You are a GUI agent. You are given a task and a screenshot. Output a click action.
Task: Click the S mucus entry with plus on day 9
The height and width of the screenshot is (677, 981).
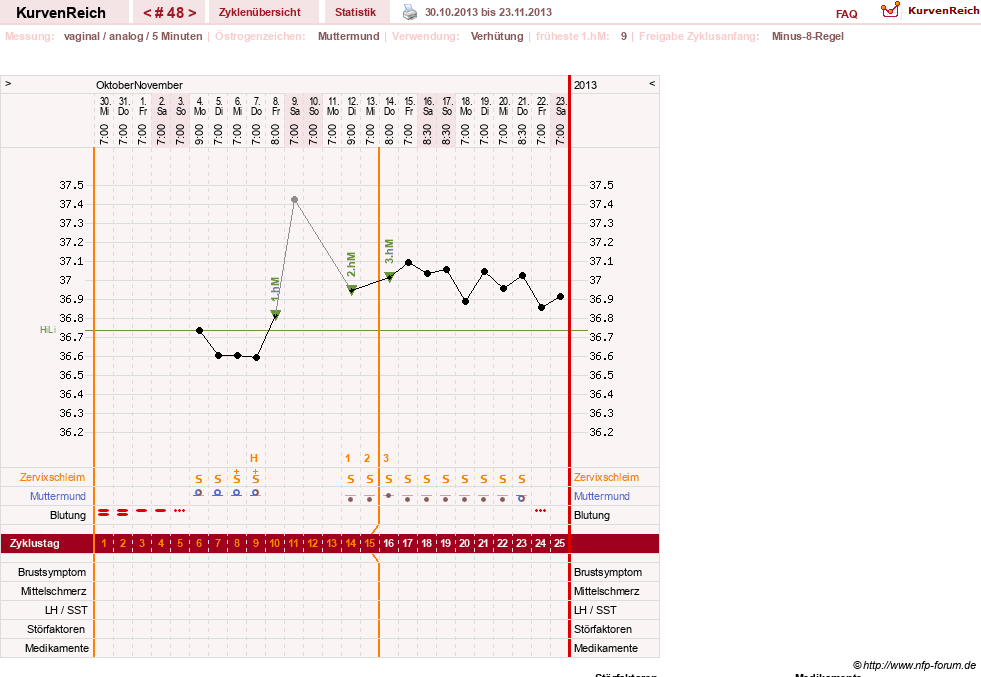coord(255,476)
